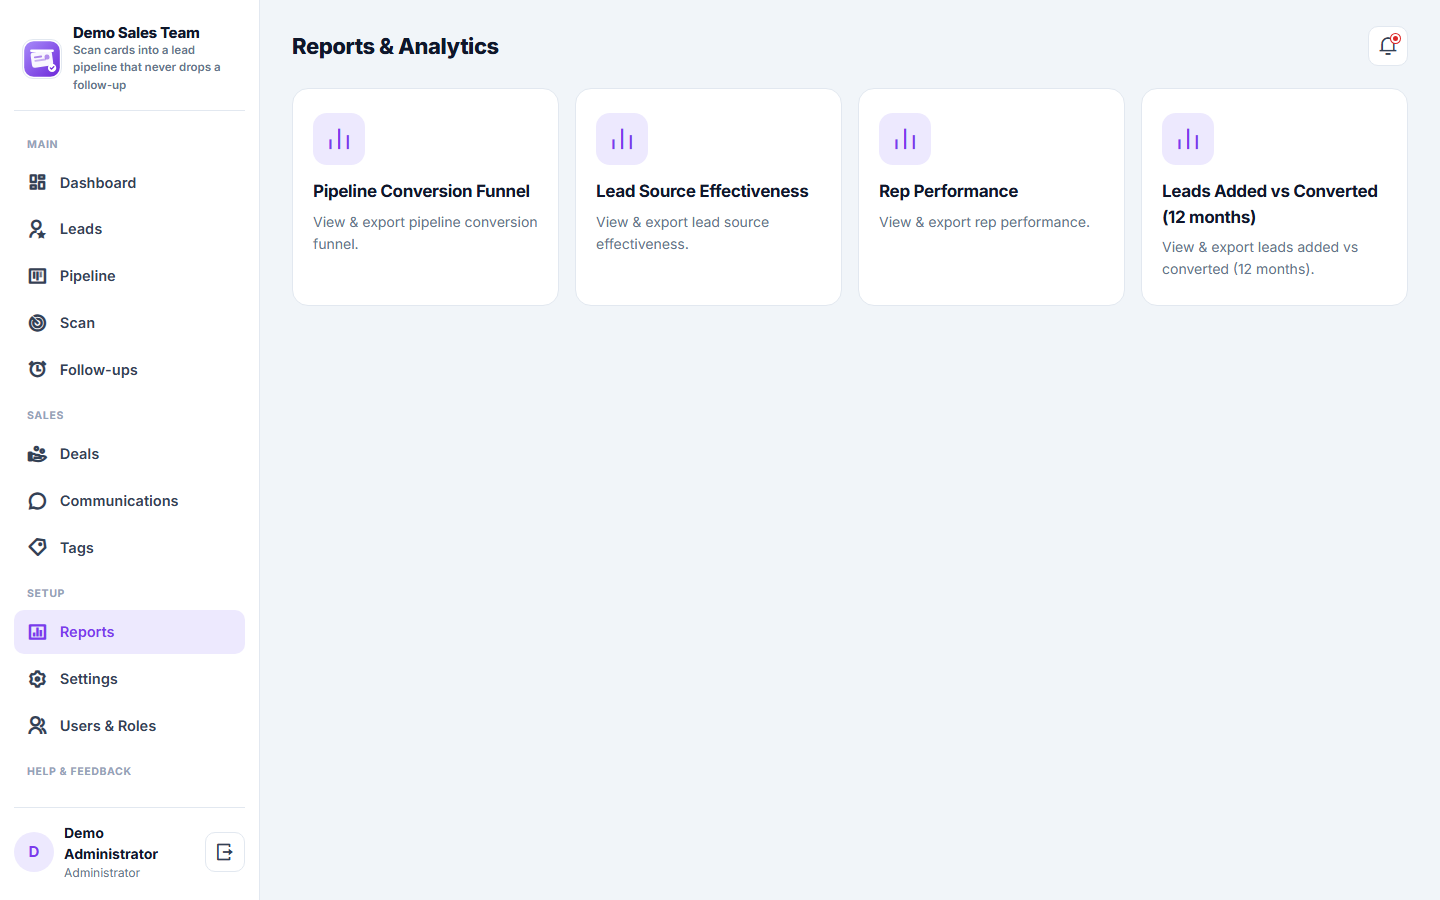Viewport: 1440px width, 900px height.
Task: Click the Reports & Analytics heading
Action: click(395, 46)
